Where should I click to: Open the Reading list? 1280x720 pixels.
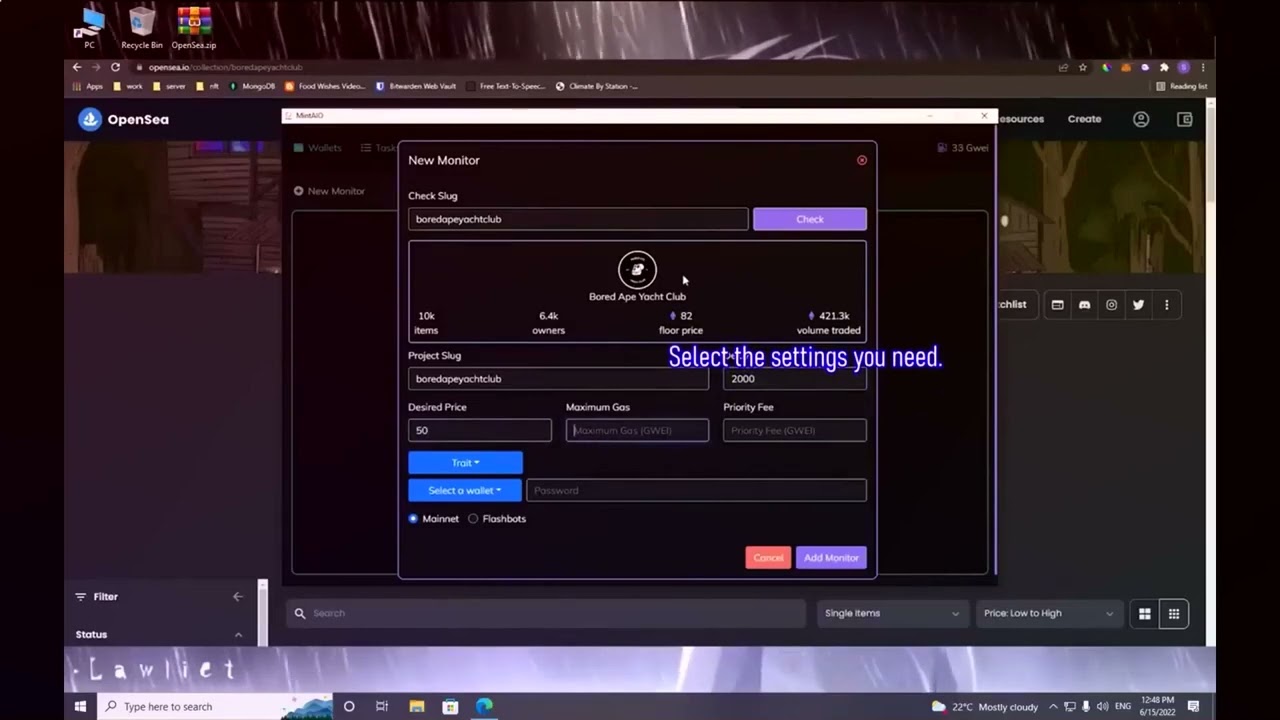1182,86
